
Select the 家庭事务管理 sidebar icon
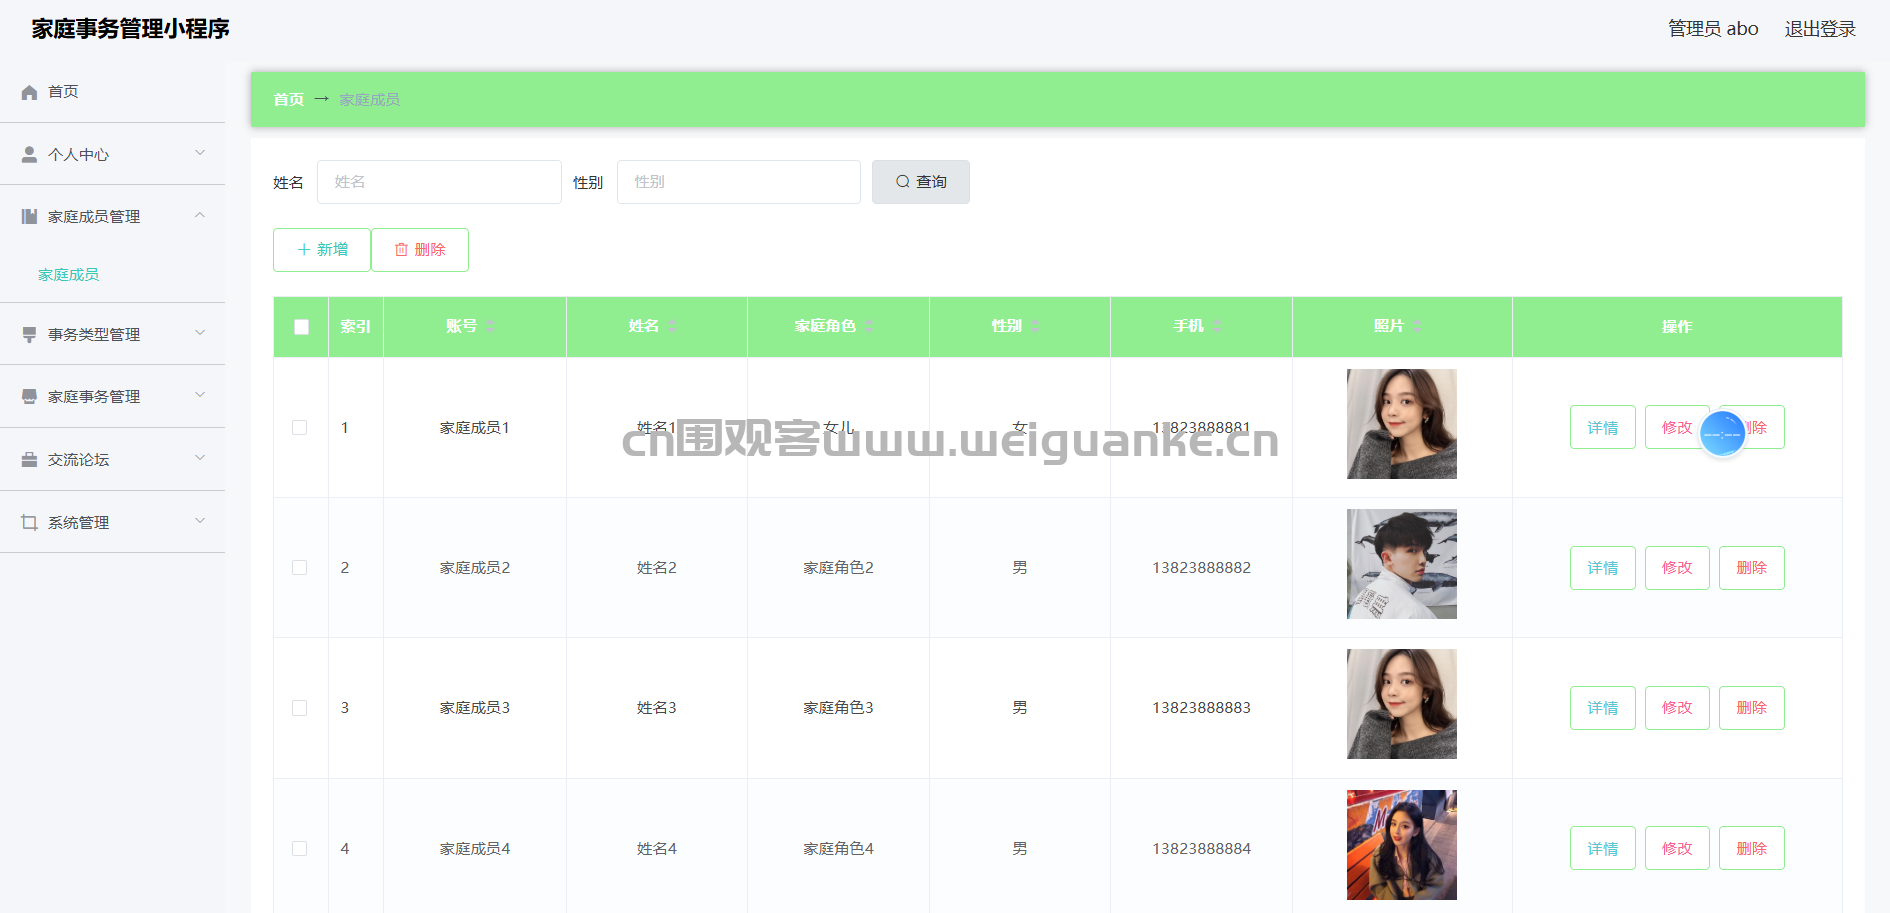pyautogui.click(x=28, y=396)
